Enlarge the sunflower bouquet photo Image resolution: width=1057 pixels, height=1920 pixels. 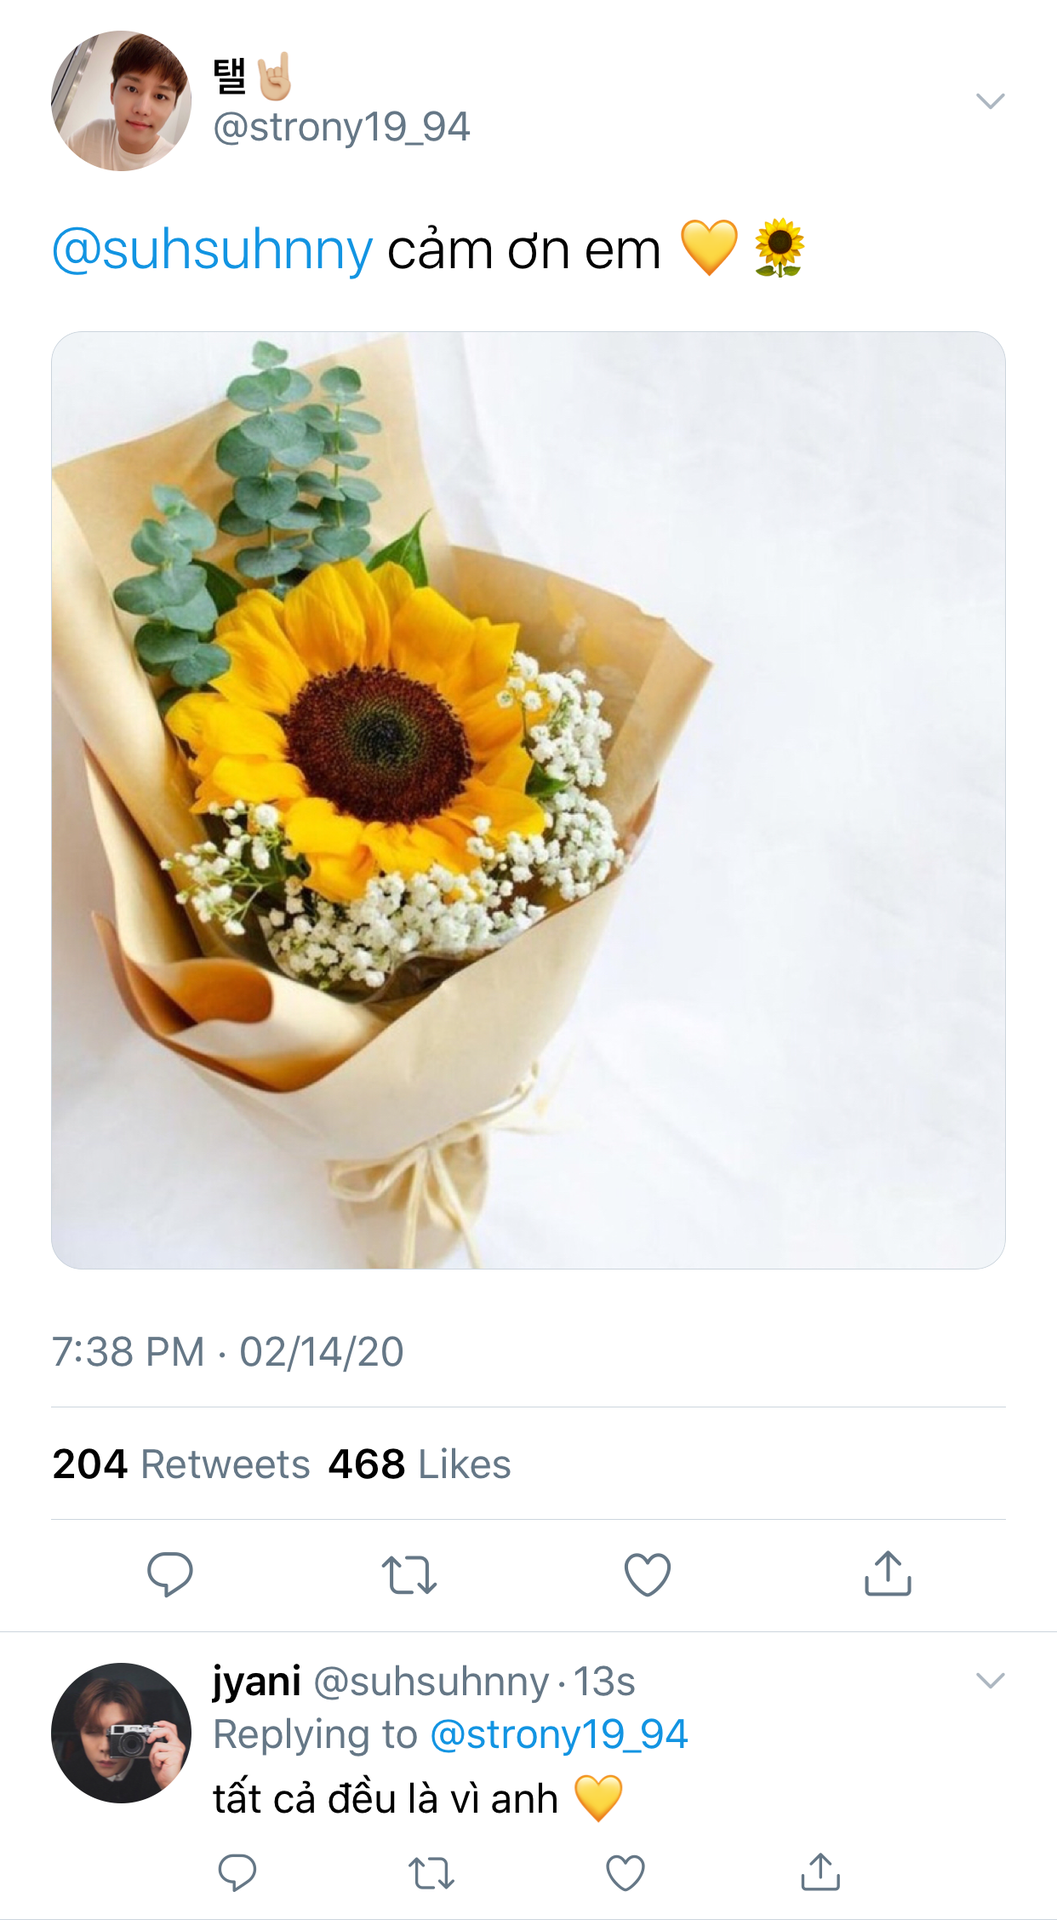tap(528, 800)
